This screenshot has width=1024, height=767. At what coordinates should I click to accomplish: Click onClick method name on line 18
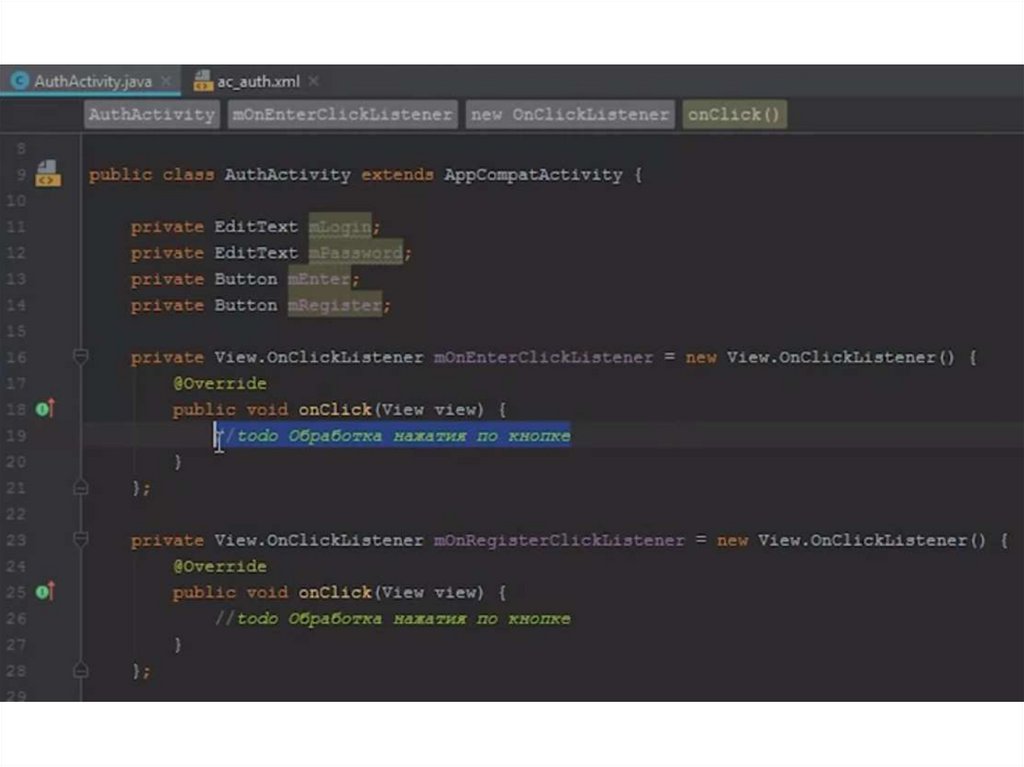click(x=335, y=410)
